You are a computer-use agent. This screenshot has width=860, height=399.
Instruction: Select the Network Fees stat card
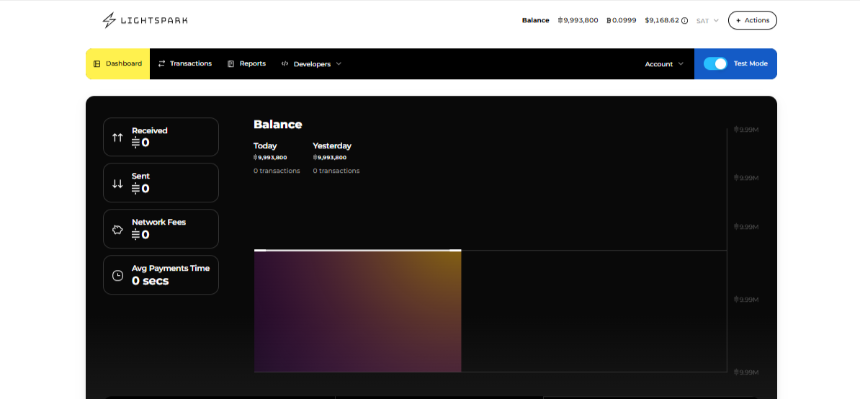tap(161, 229)
